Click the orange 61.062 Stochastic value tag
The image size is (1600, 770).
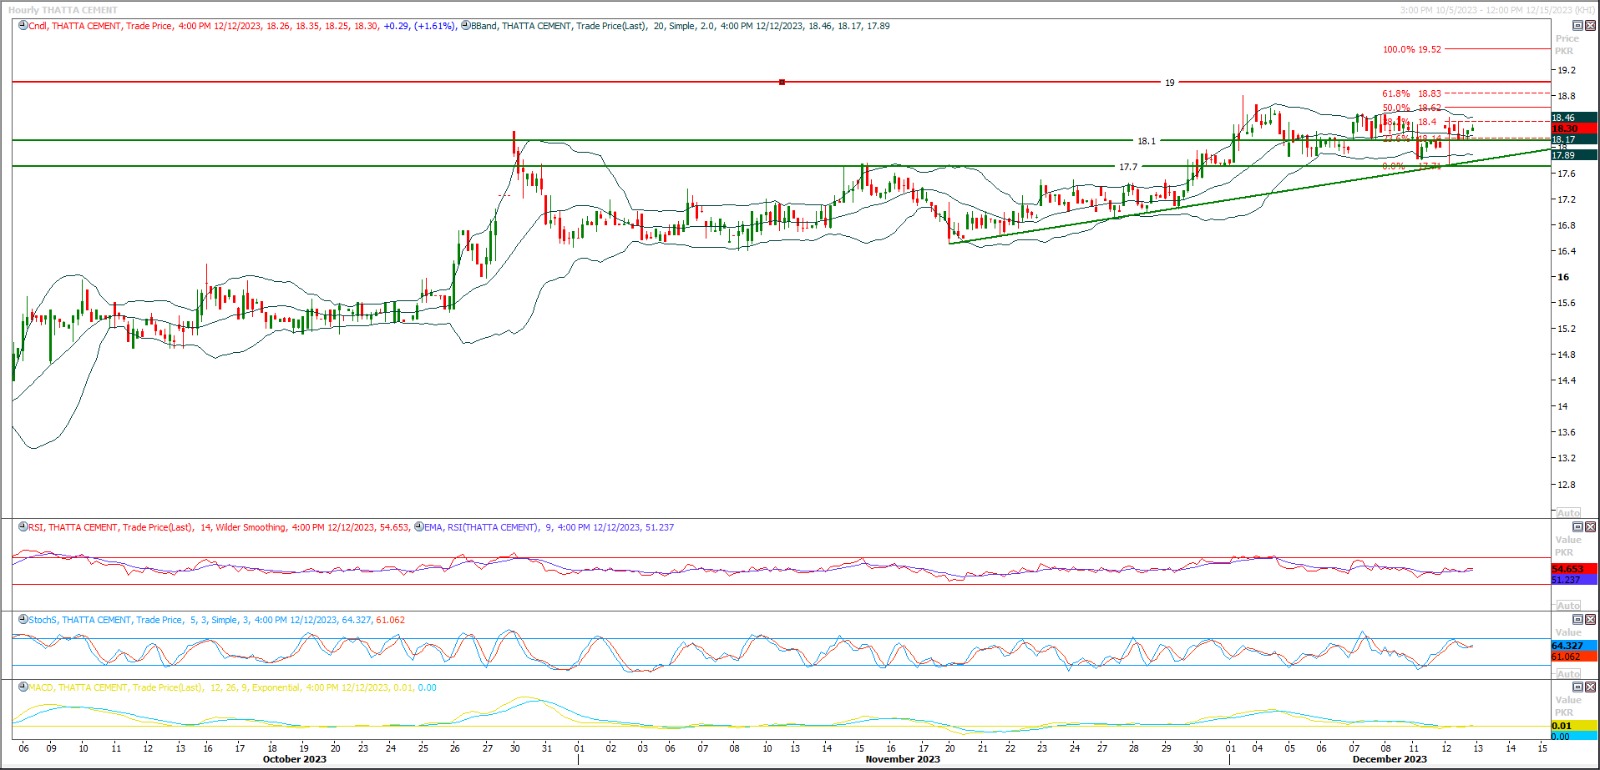coord(1574,657)
